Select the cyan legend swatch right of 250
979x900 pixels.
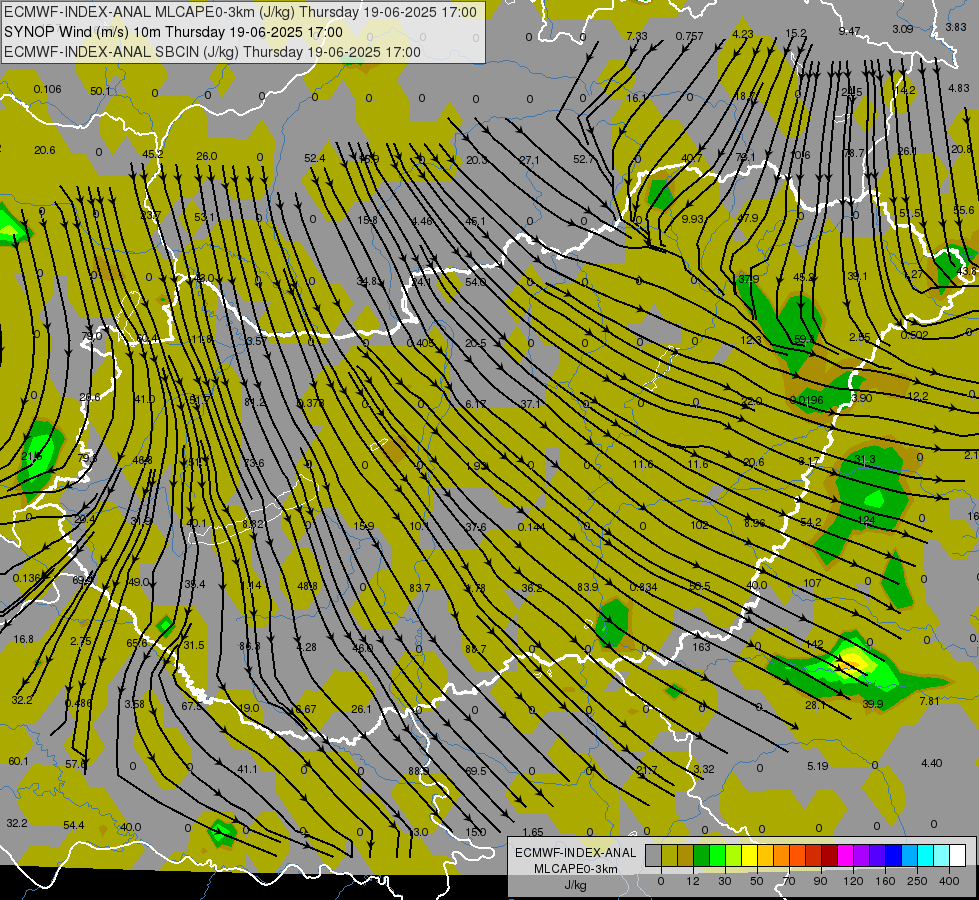(x=925, y=855)
